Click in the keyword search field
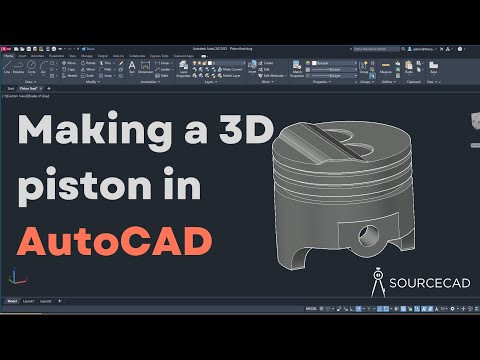 (376, 49)
